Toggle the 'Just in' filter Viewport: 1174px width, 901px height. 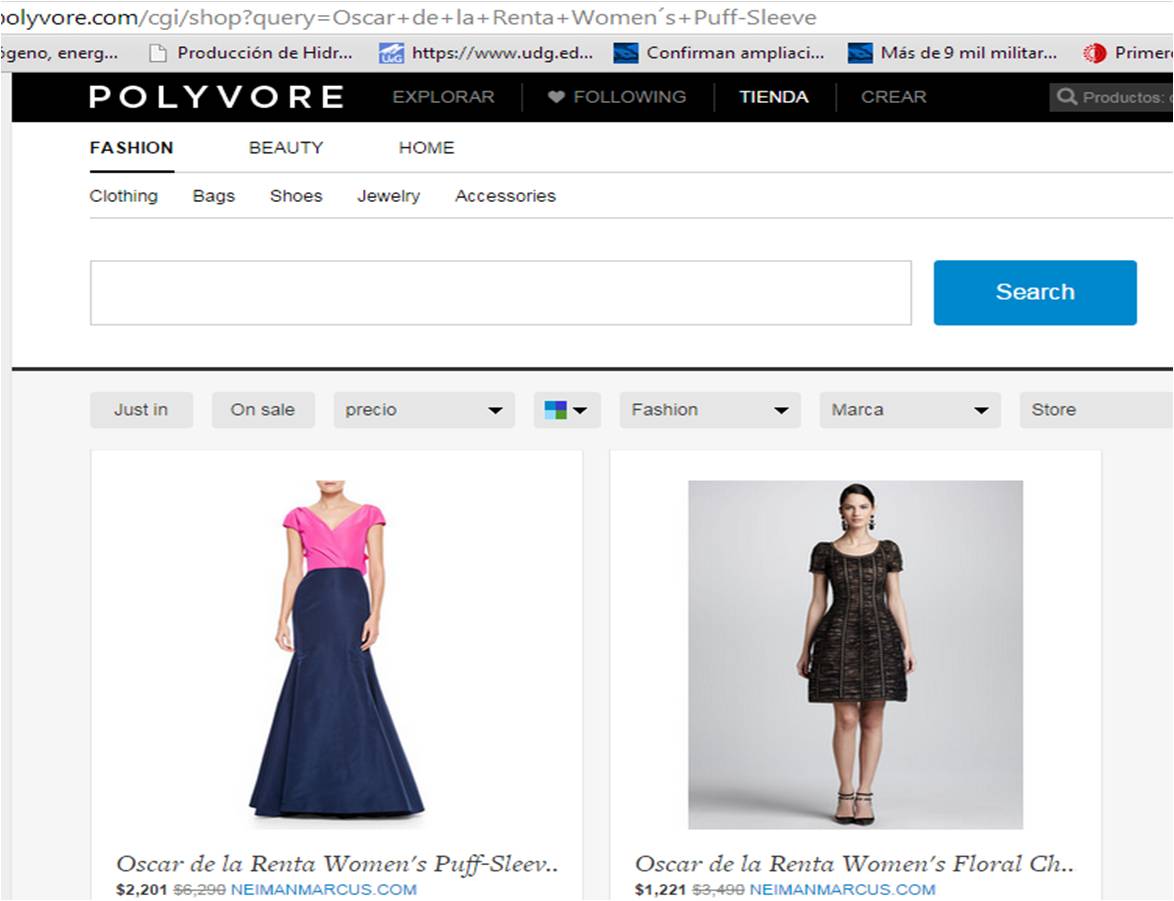pyautogui.click(x=141, y=410)
